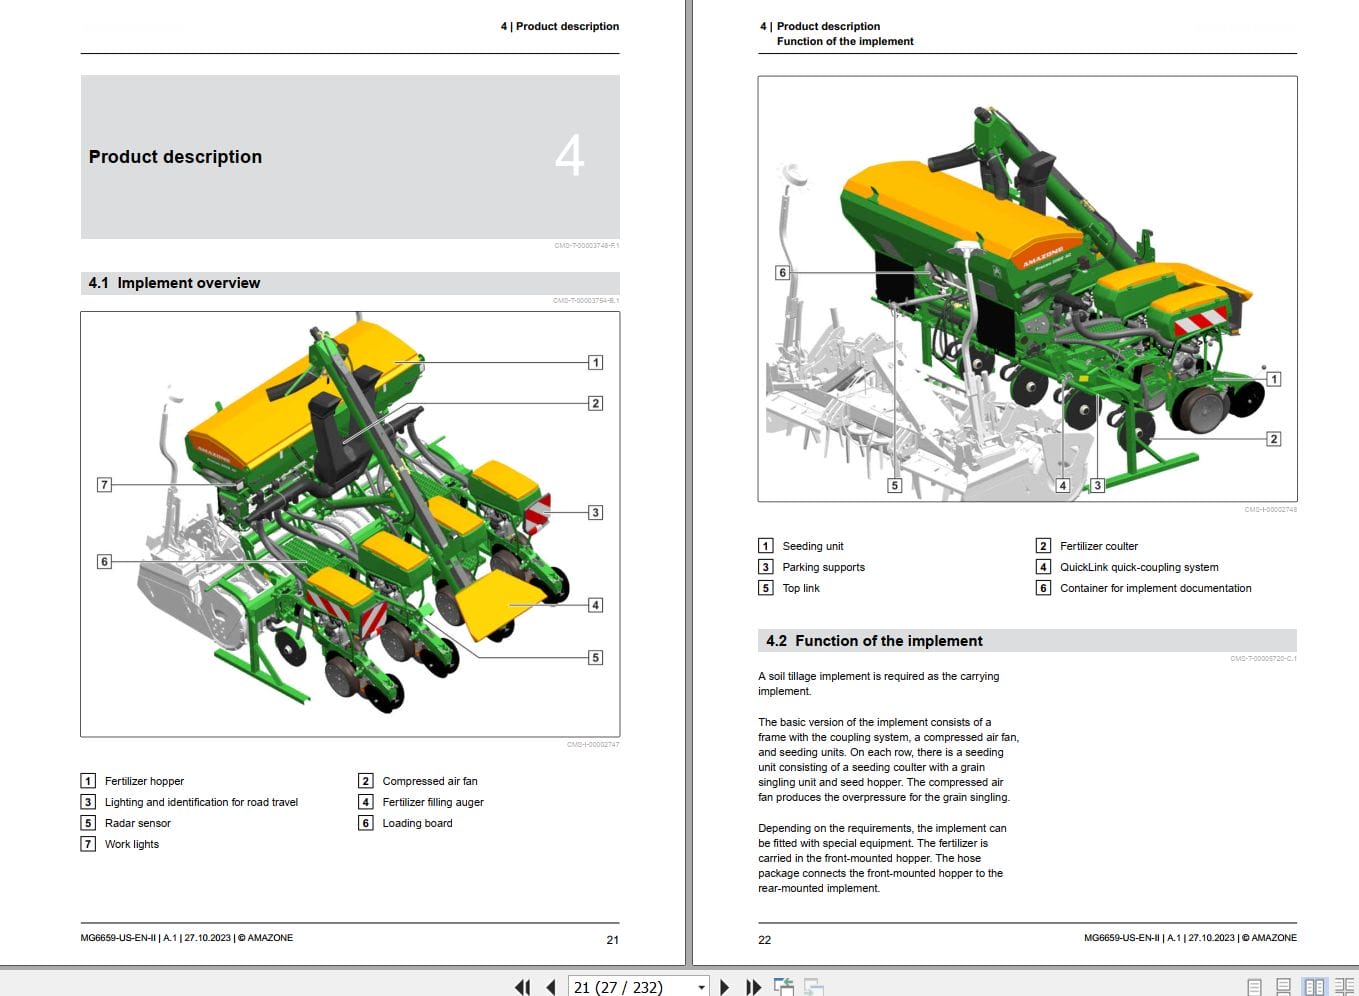Click 'Lighting and identification for road travel' text

tap(201, 802)
